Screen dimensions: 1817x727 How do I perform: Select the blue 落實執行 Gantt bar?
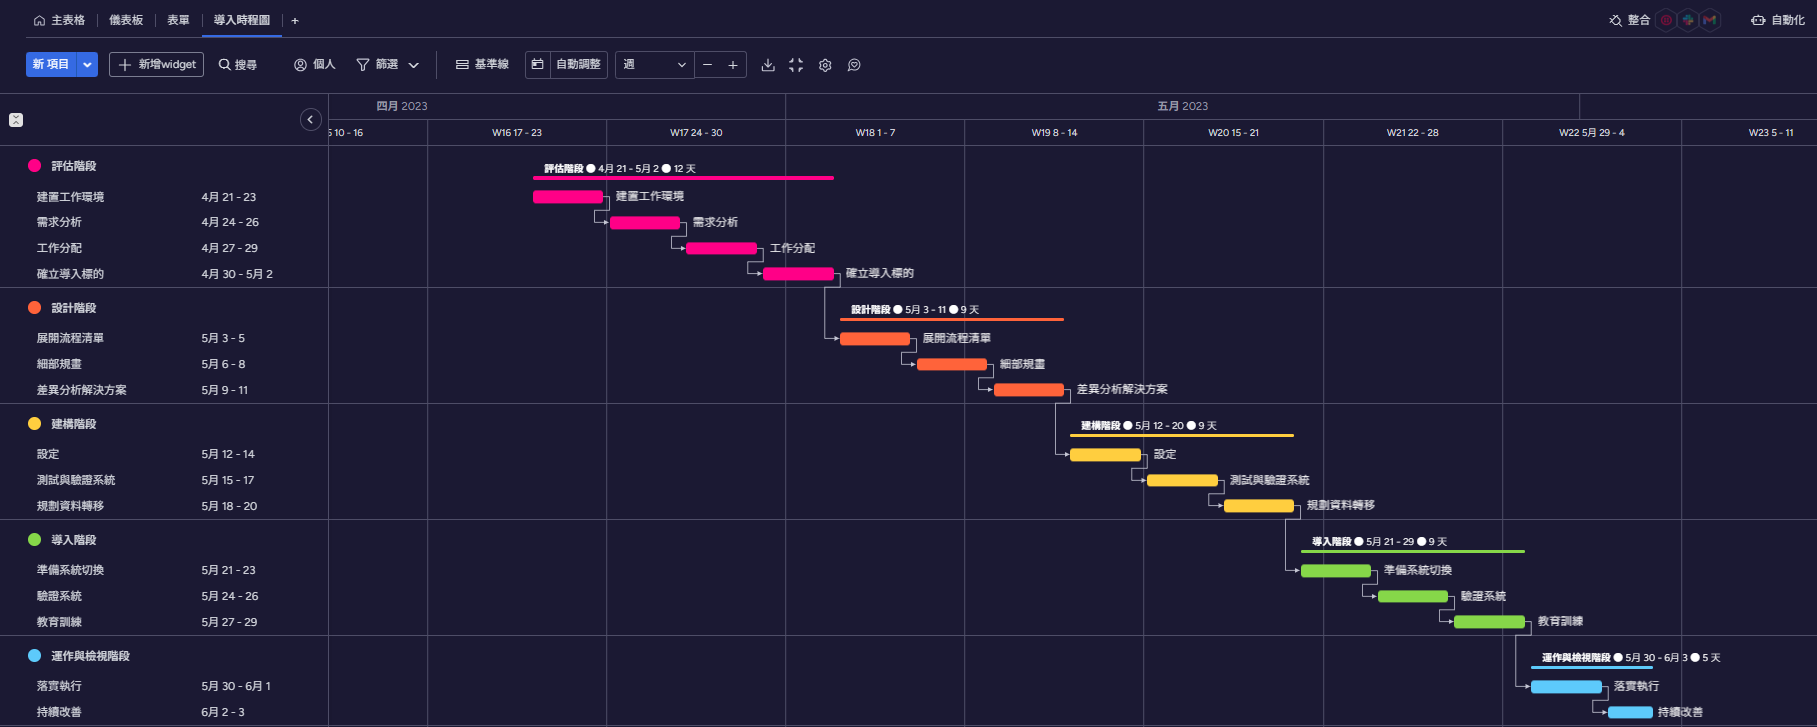point(1566,687)
